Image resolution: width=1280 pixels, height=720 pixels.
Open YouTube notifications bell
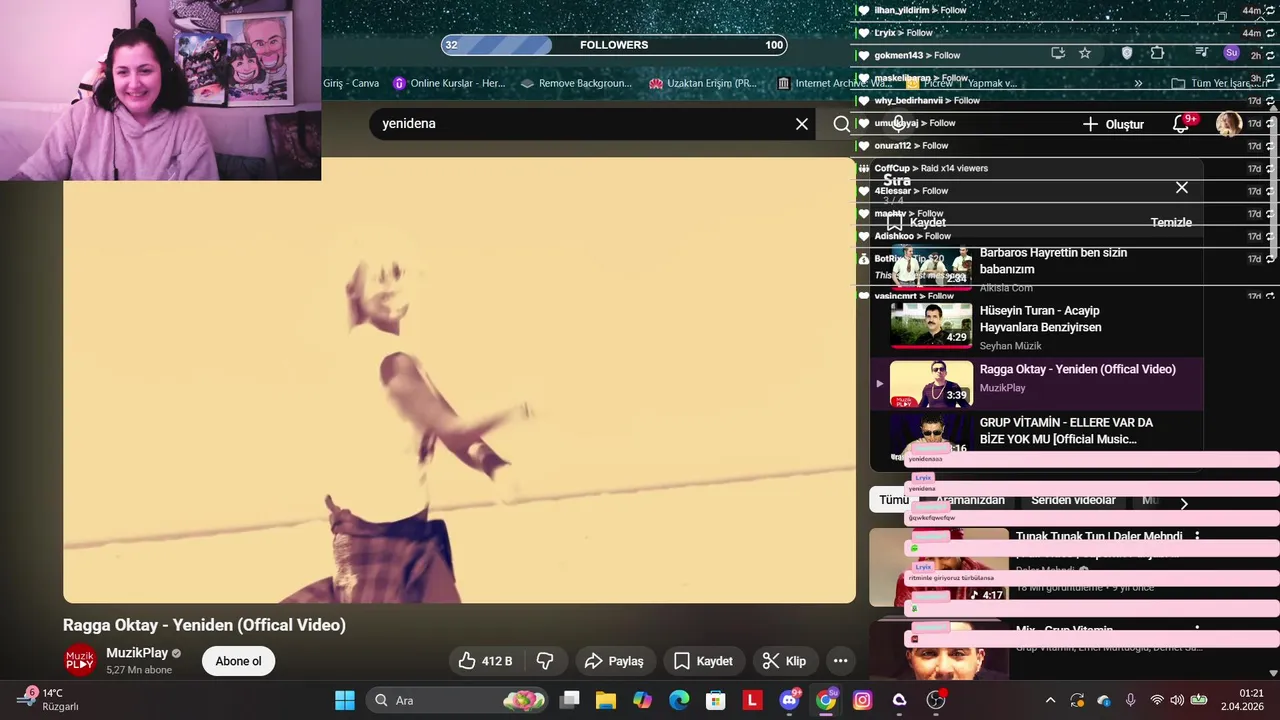(1182, 124)
